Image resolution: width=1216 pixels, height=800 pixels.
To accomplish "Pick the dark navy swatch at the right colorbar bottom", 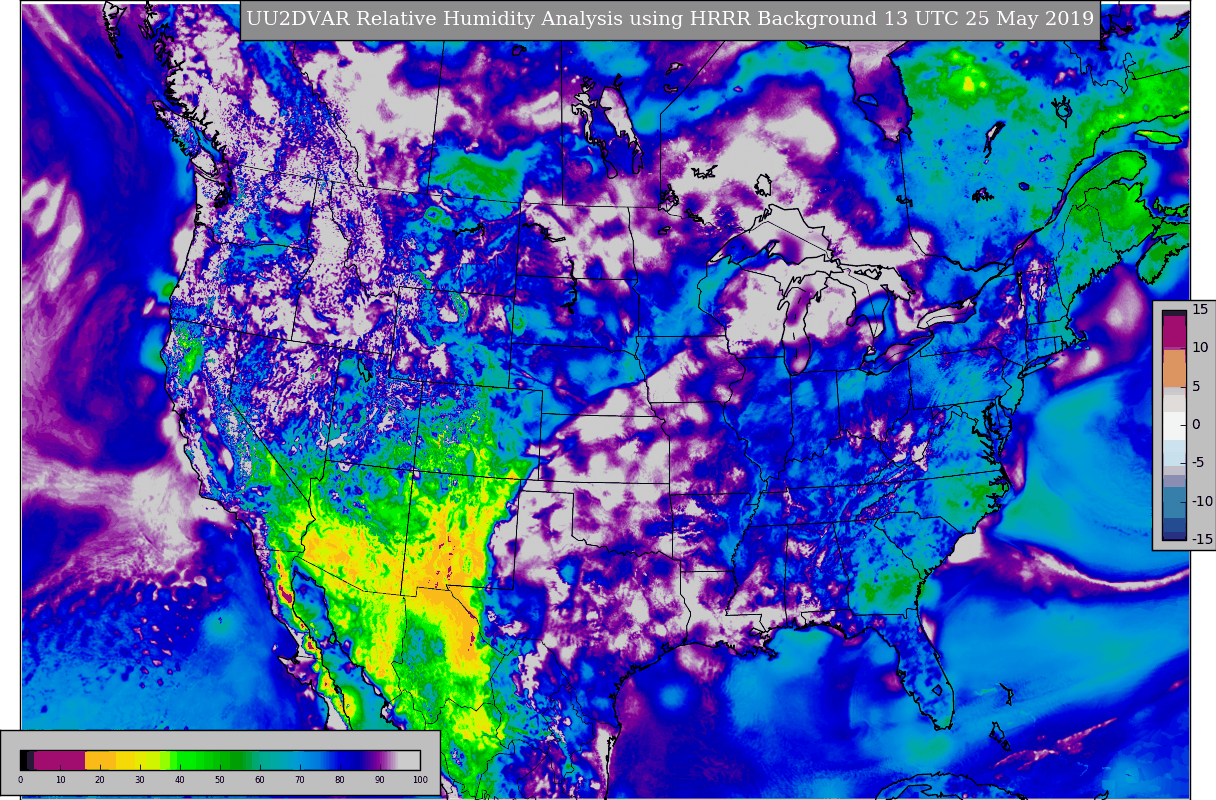I will tap(1174, 536).
